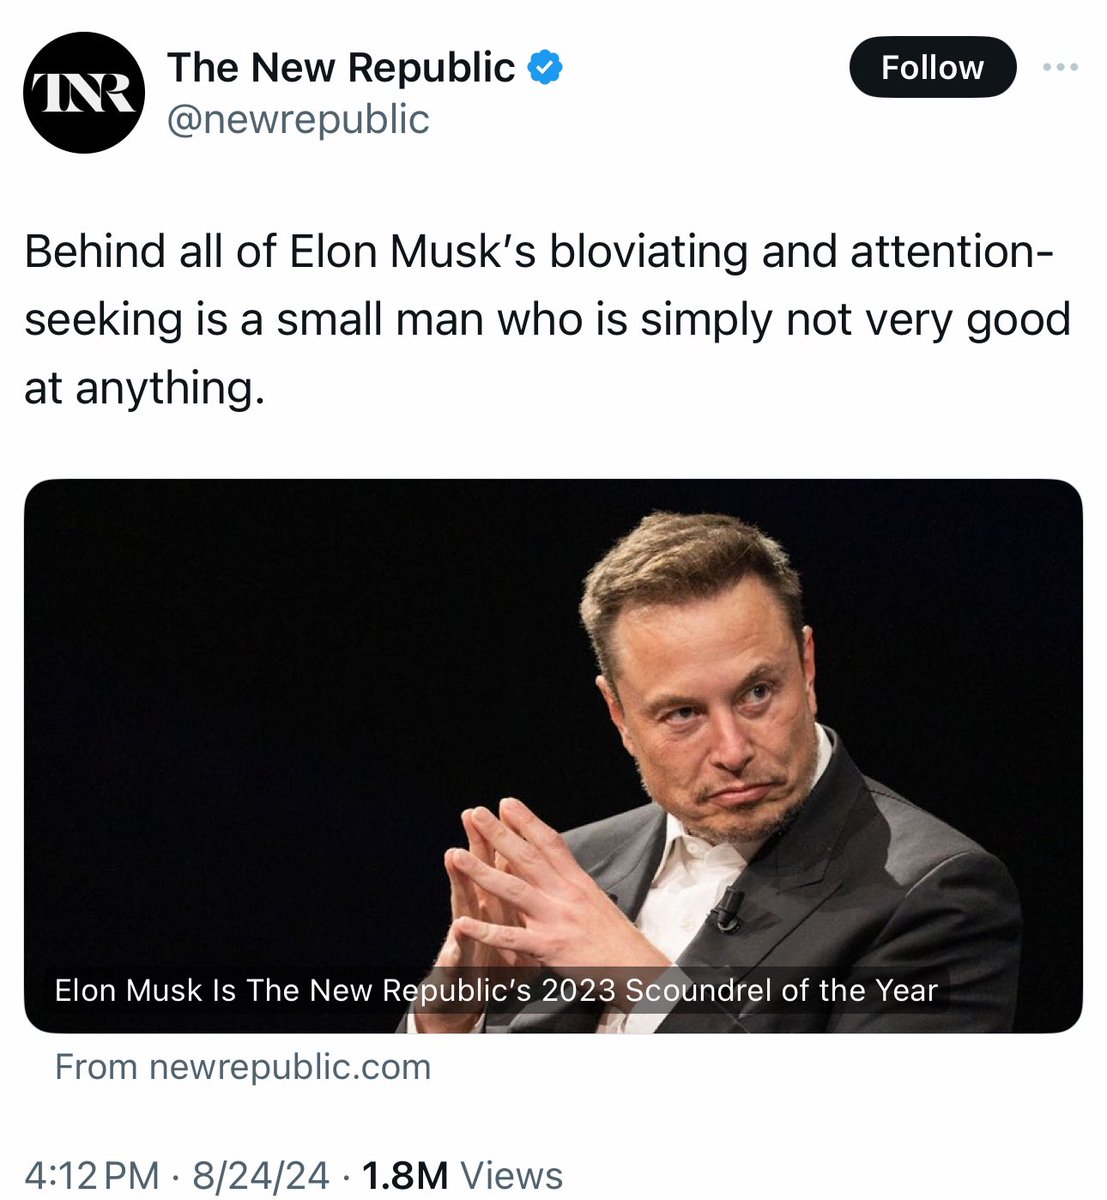The image size is (1107, 1200).
Task: Open The New Republic display name
Action: pos(341,68)
